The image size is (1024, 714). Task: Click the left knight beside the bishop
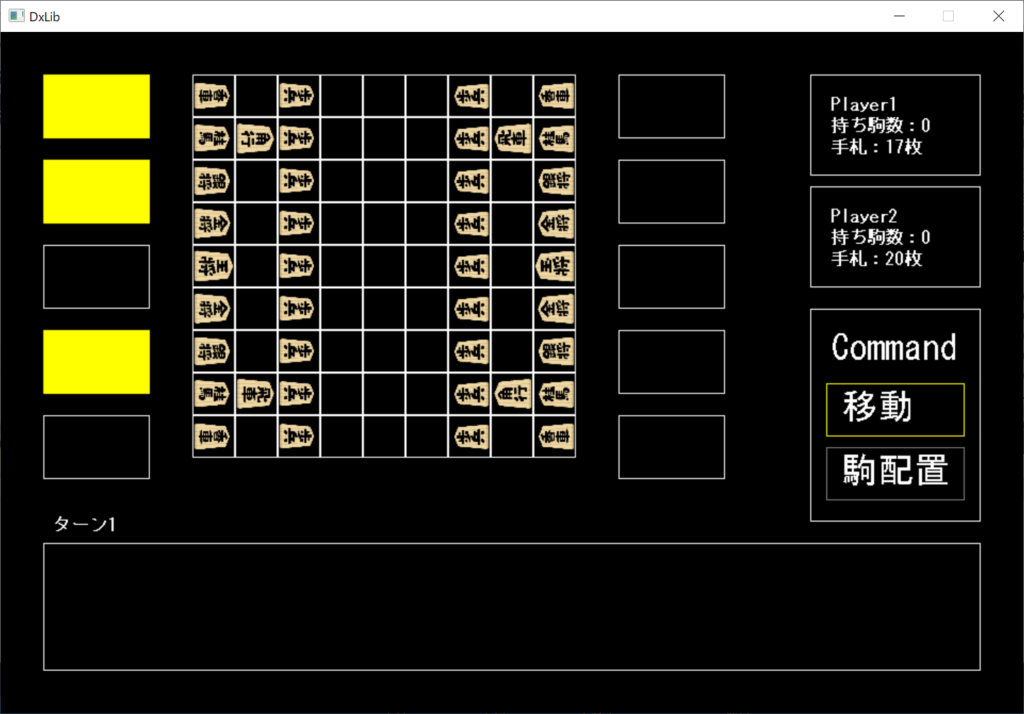tap(213, 138)
